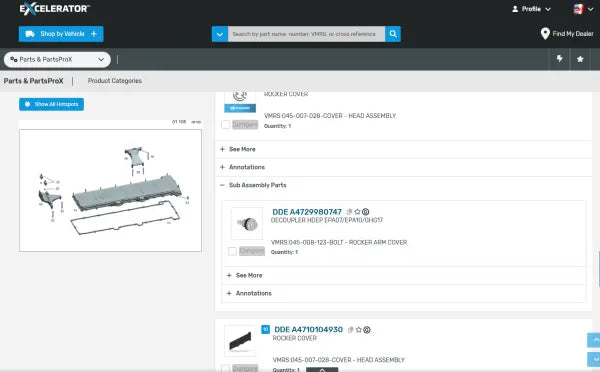Click the hotspot number badge by DDE A4710104930
Viewport: 600px width, 372px height.
click(x=265, y=329)
